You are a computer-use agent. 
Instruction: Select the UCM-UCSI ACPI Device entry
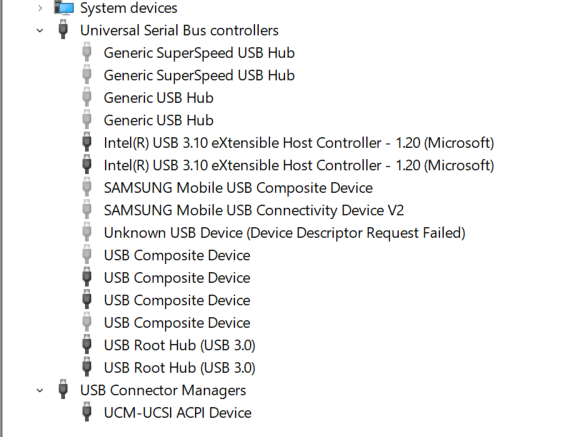tap(177, 413)
